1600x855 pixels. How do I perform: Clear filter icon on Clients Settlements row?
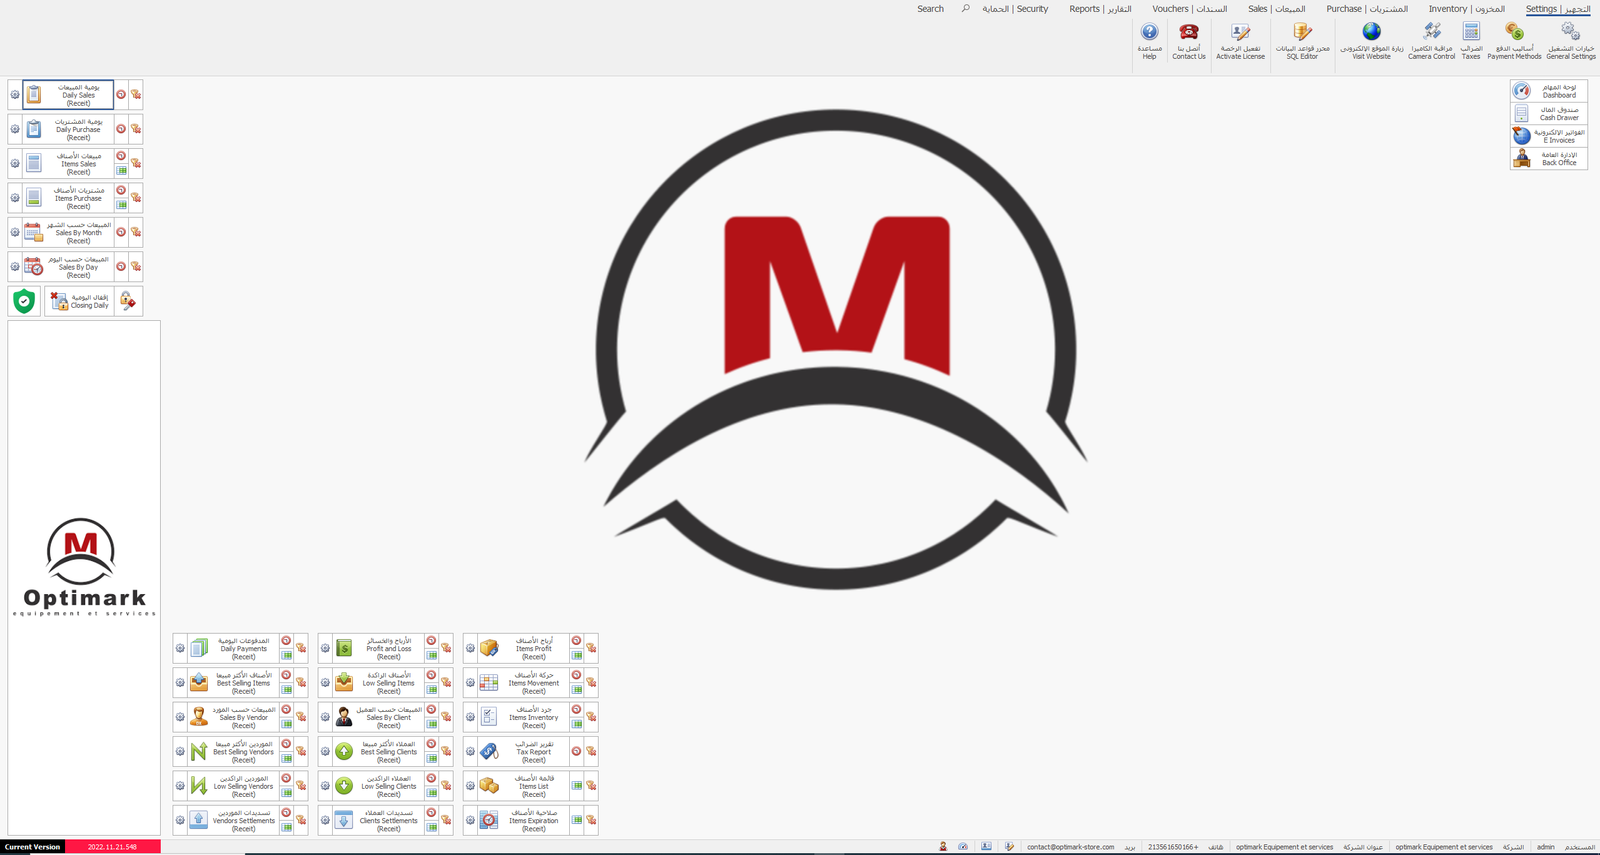click(447, 820)
